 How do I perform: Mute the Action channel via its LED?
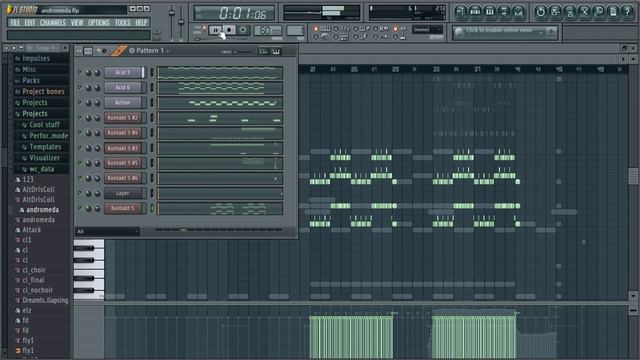80,103
